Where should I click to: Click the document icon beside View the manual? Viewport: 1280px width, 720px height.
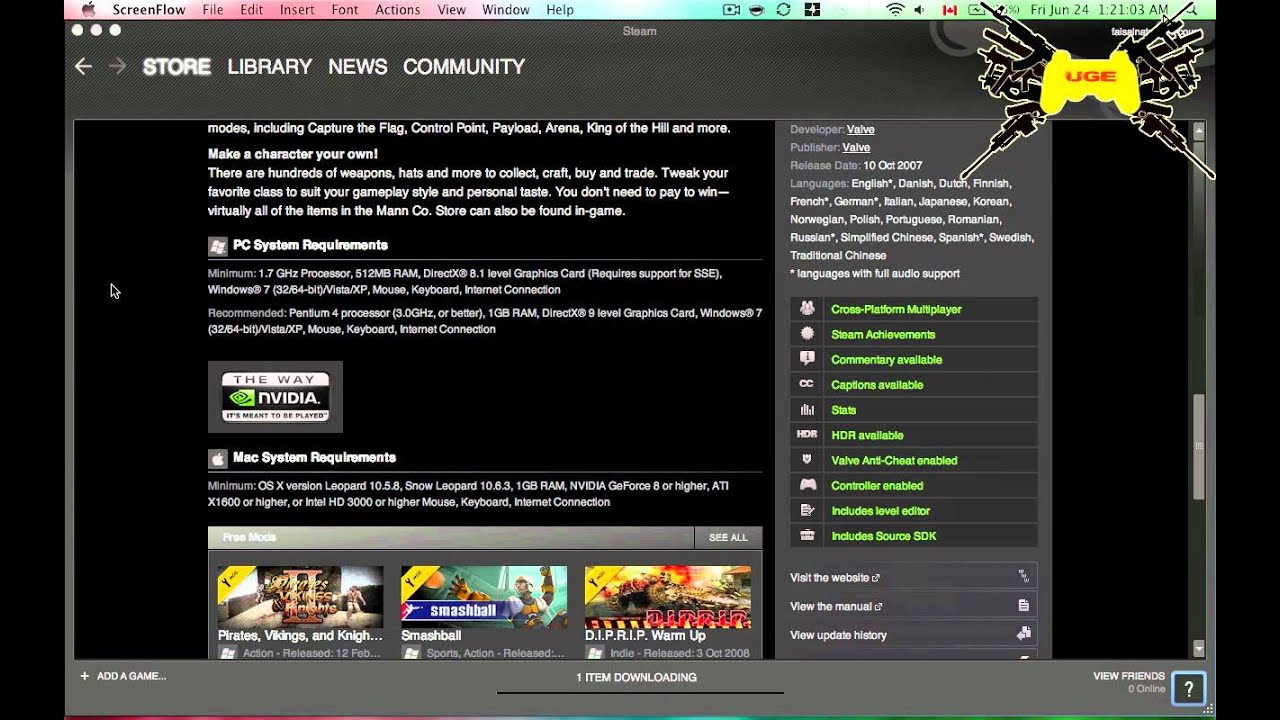click(x=1023, y=605)
